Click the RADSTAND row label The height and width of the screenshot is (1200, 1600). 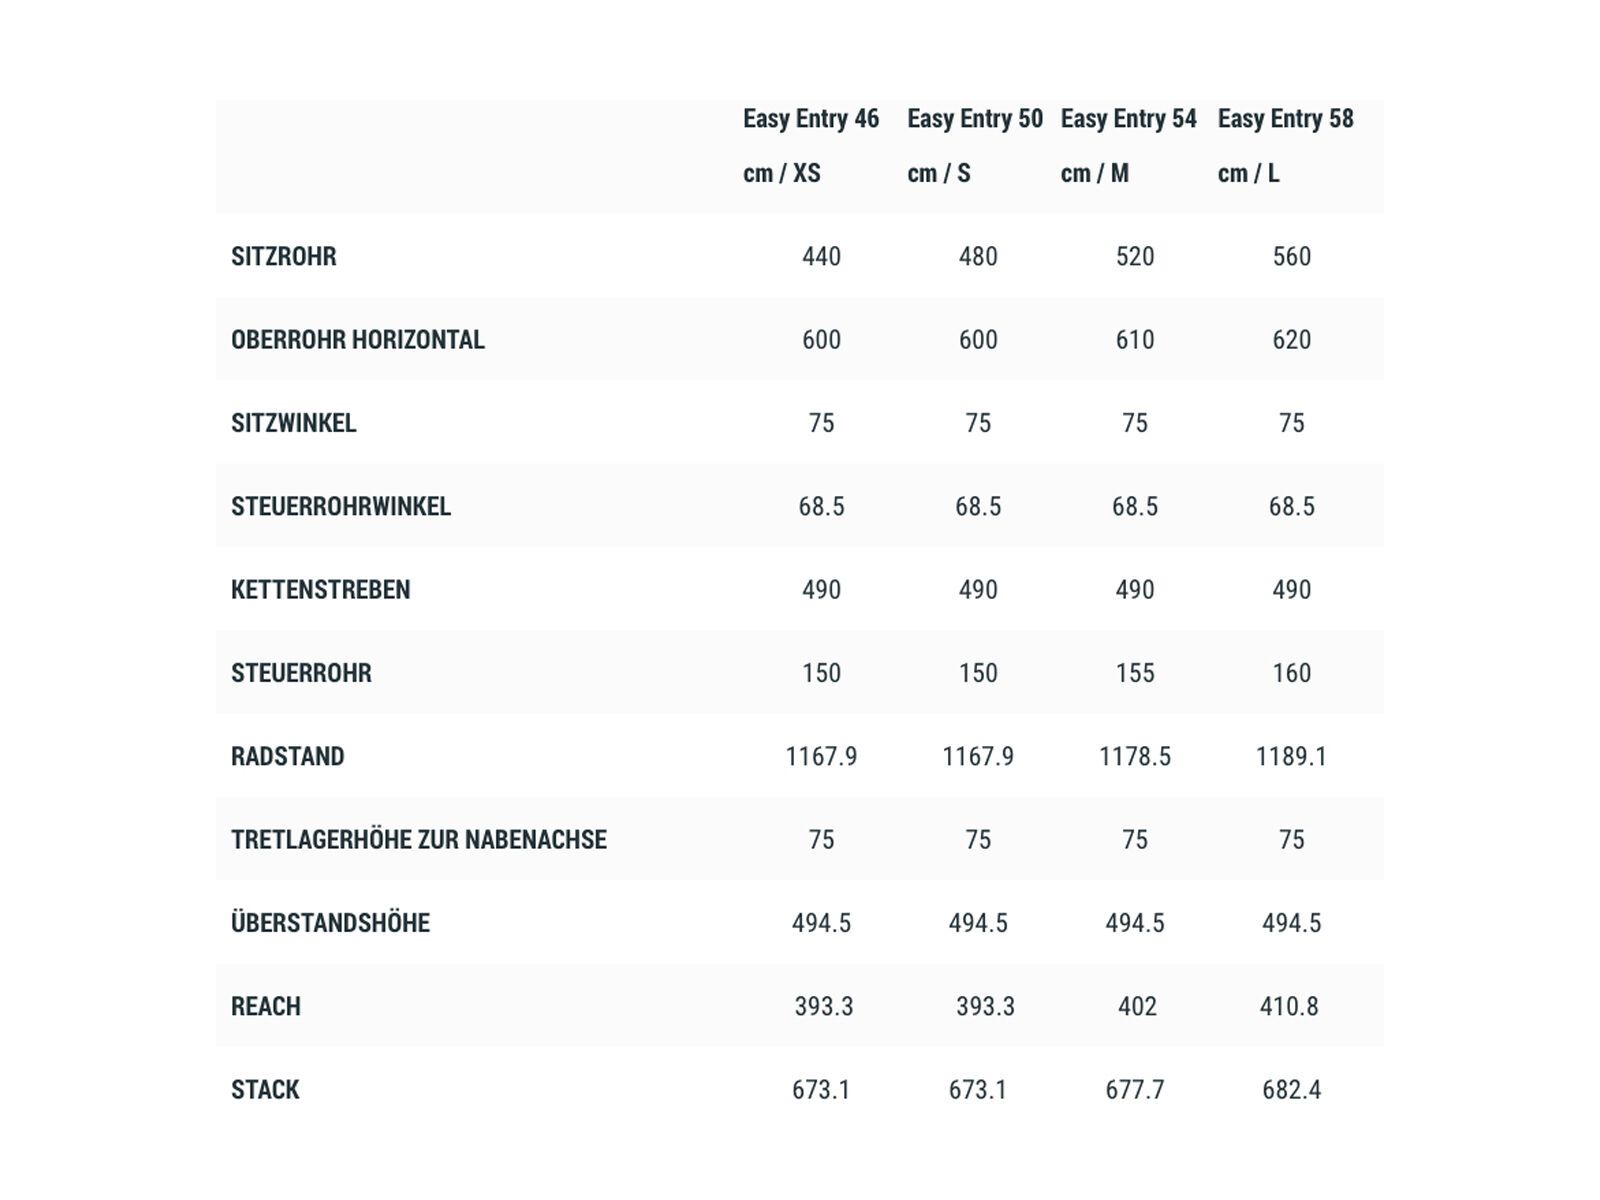pyautogui.click(x=288, y=757)
